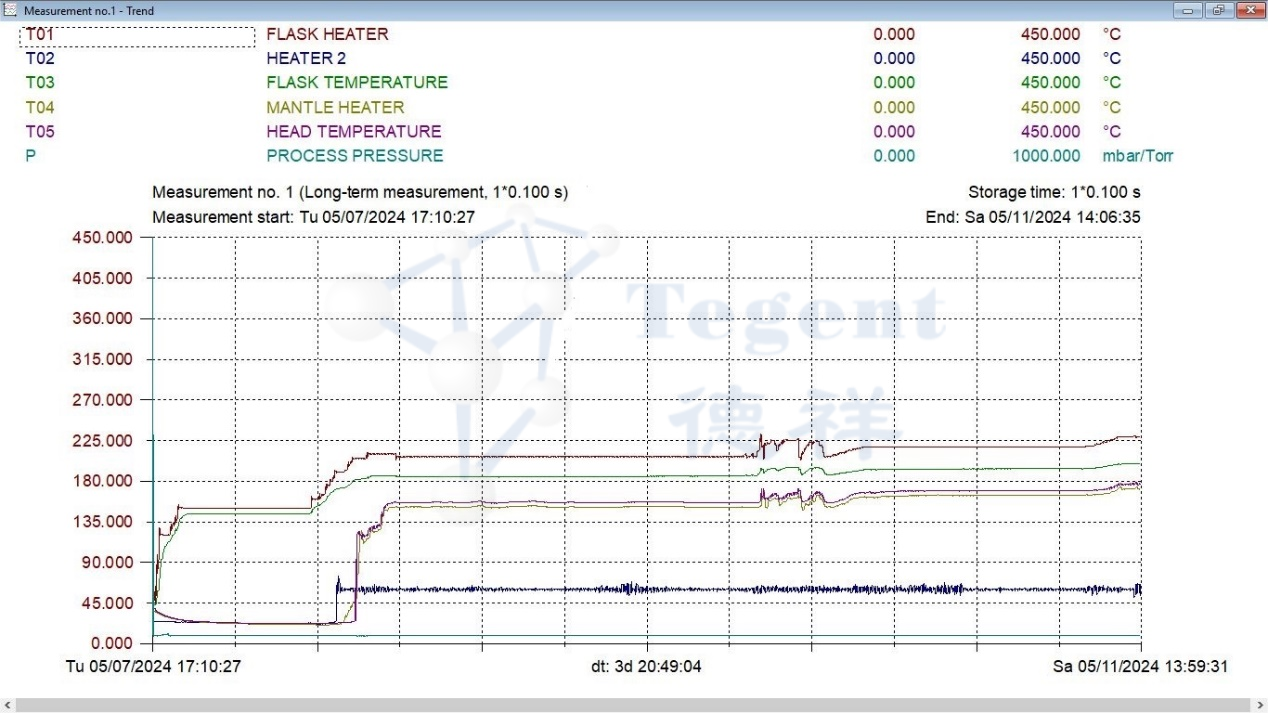Close the Measurement no.1 Trend window

[1249, 10]
